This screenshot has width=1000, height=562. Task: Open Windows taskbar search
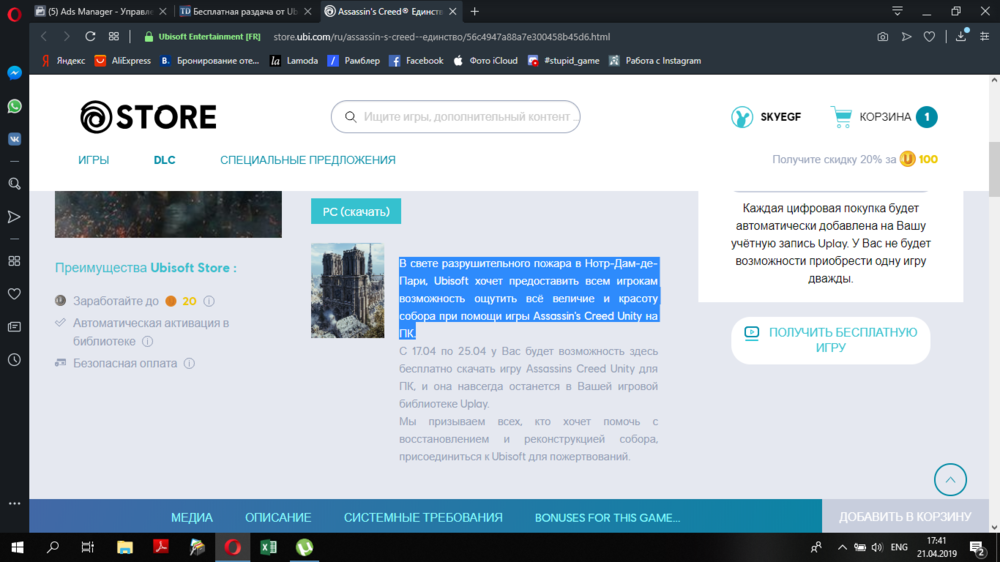tap(53, 547)
